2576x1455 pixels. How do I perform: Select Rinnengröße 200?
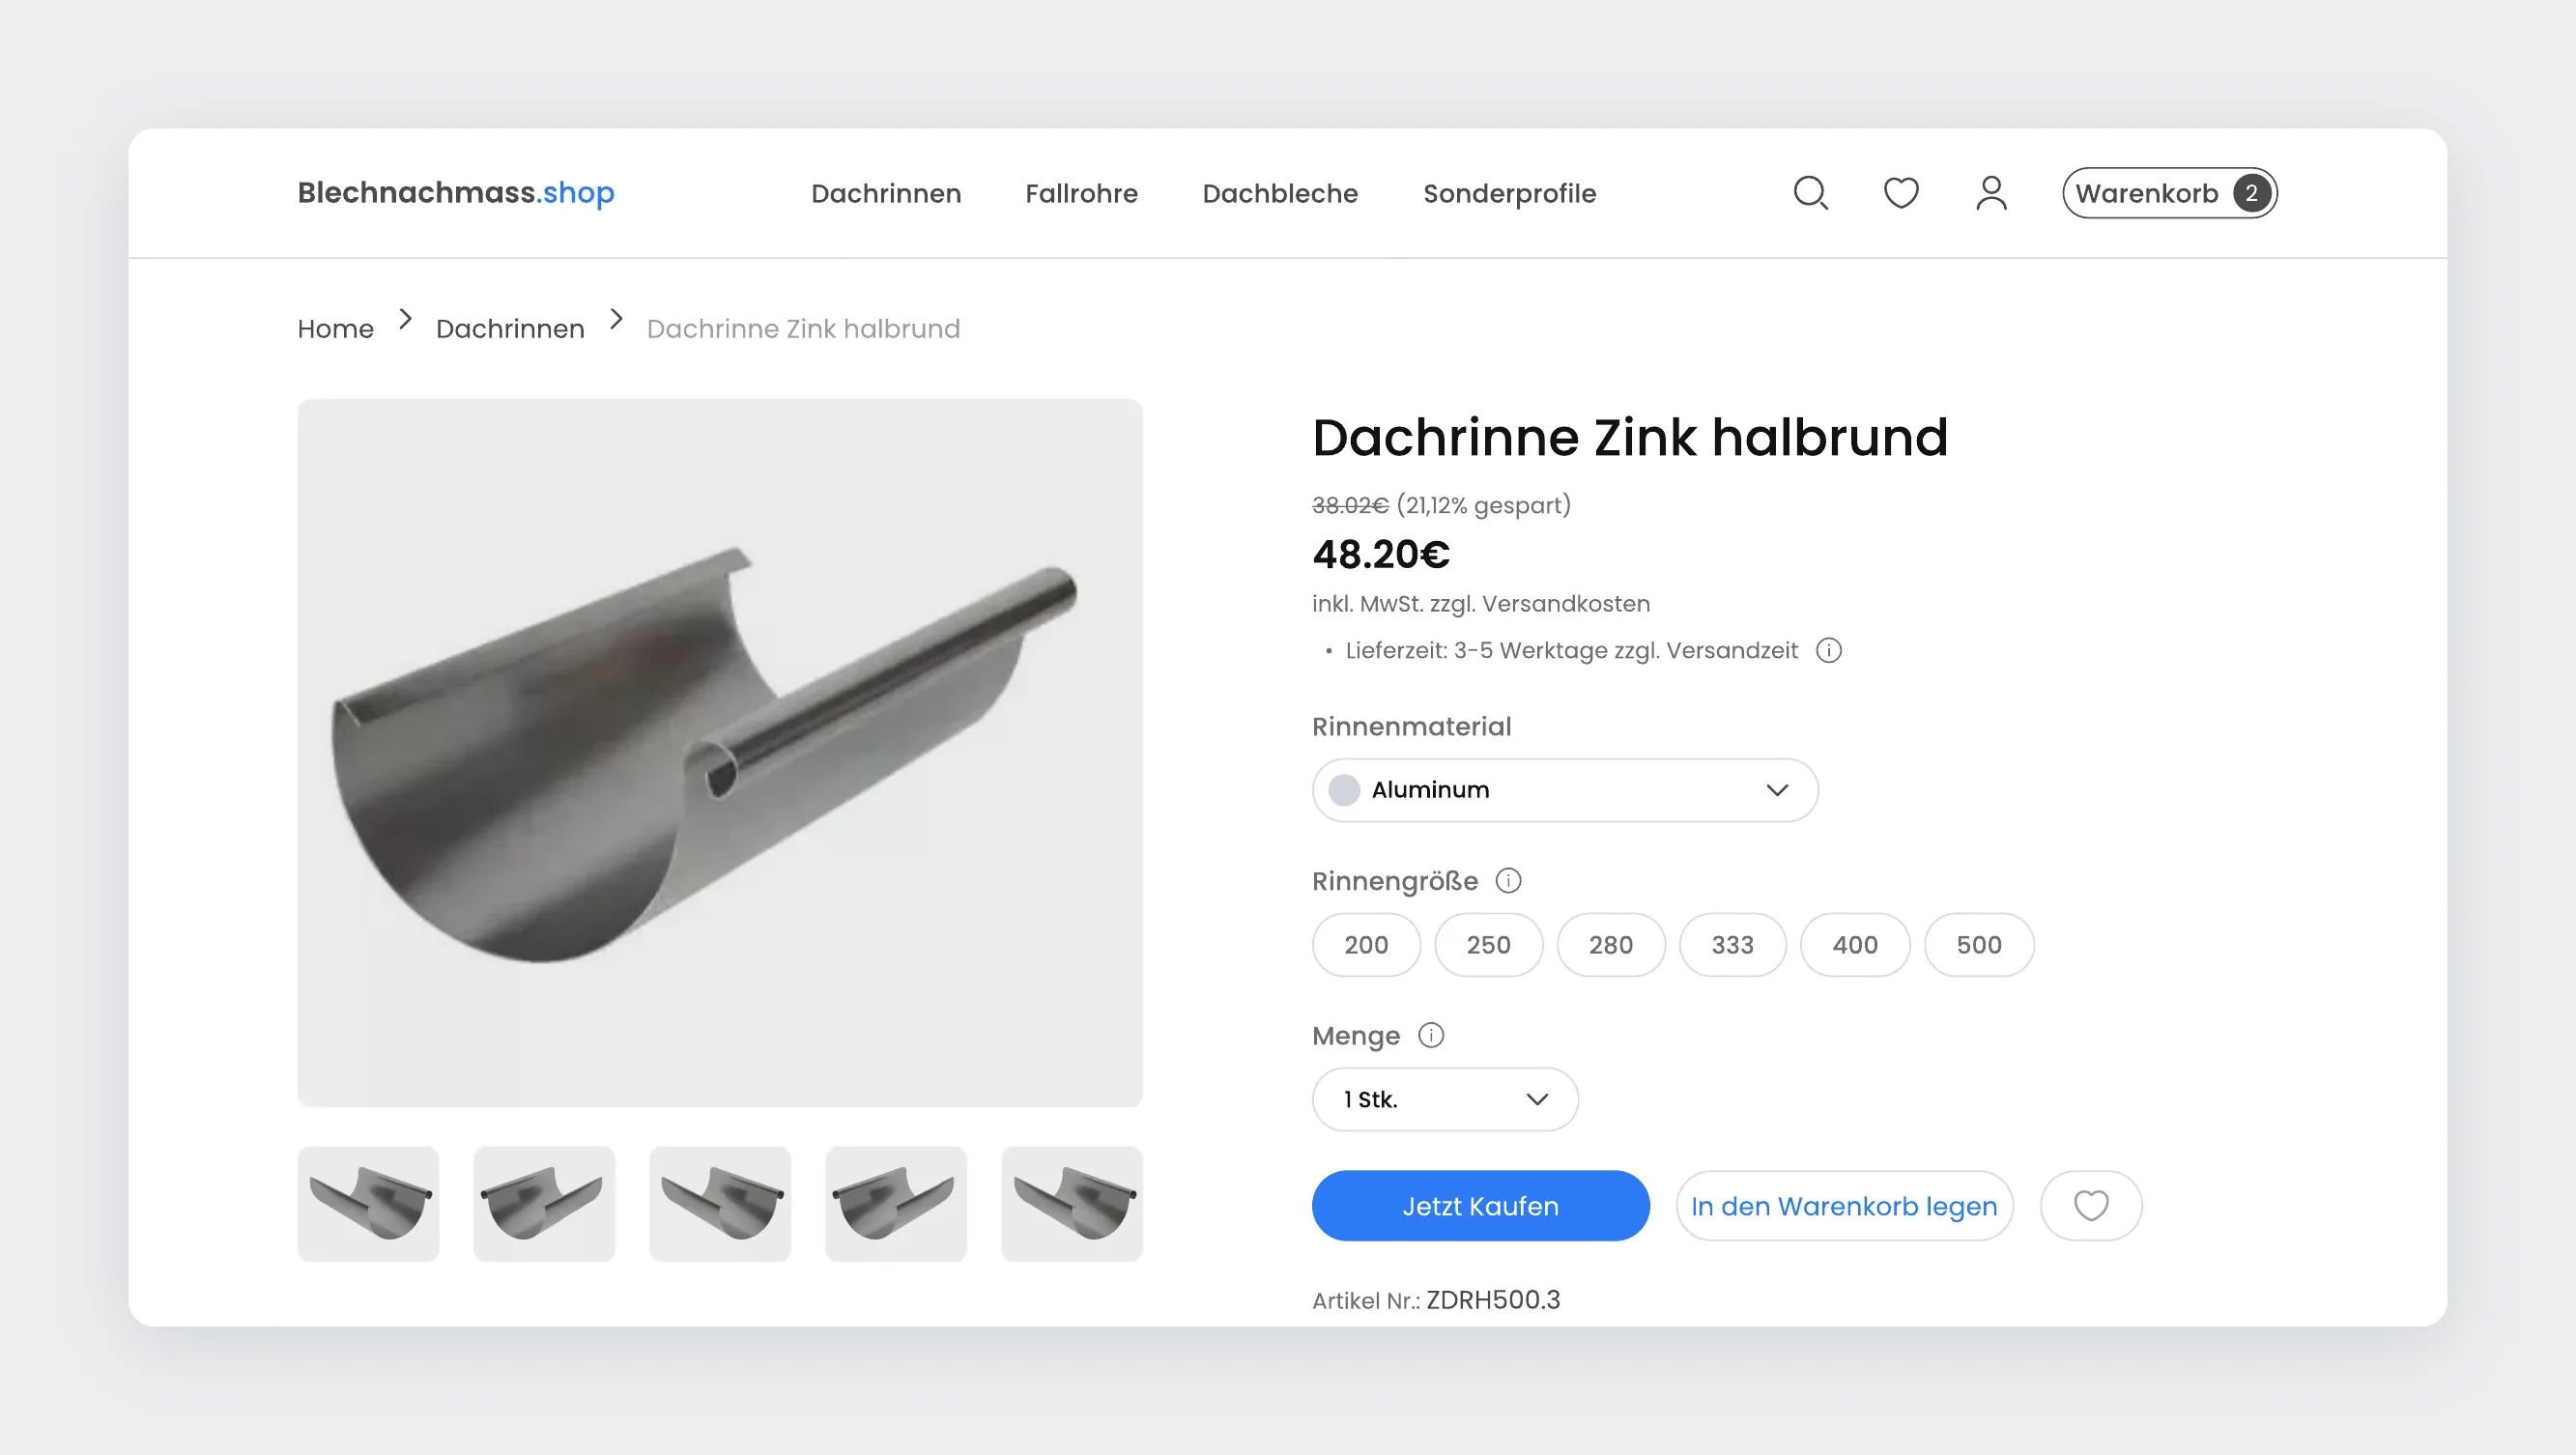pos(1366,945)
